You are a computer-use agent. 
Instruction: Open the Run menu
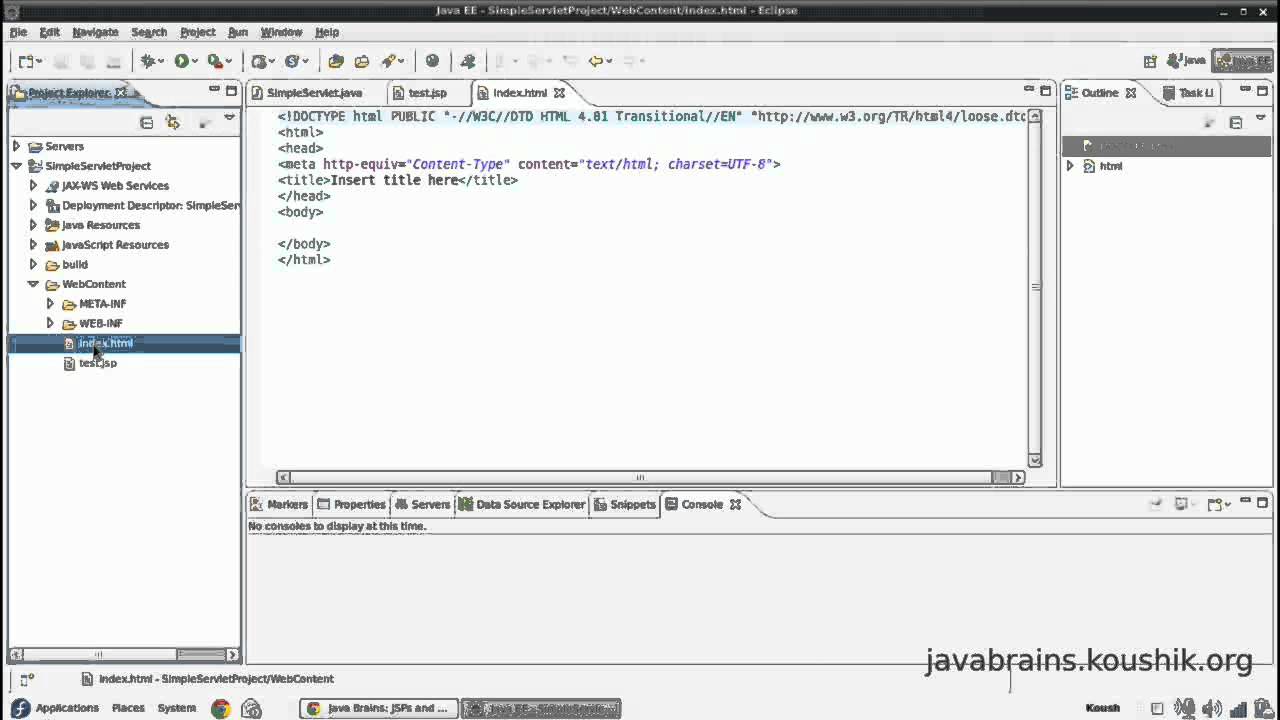[x=238, y=32]
